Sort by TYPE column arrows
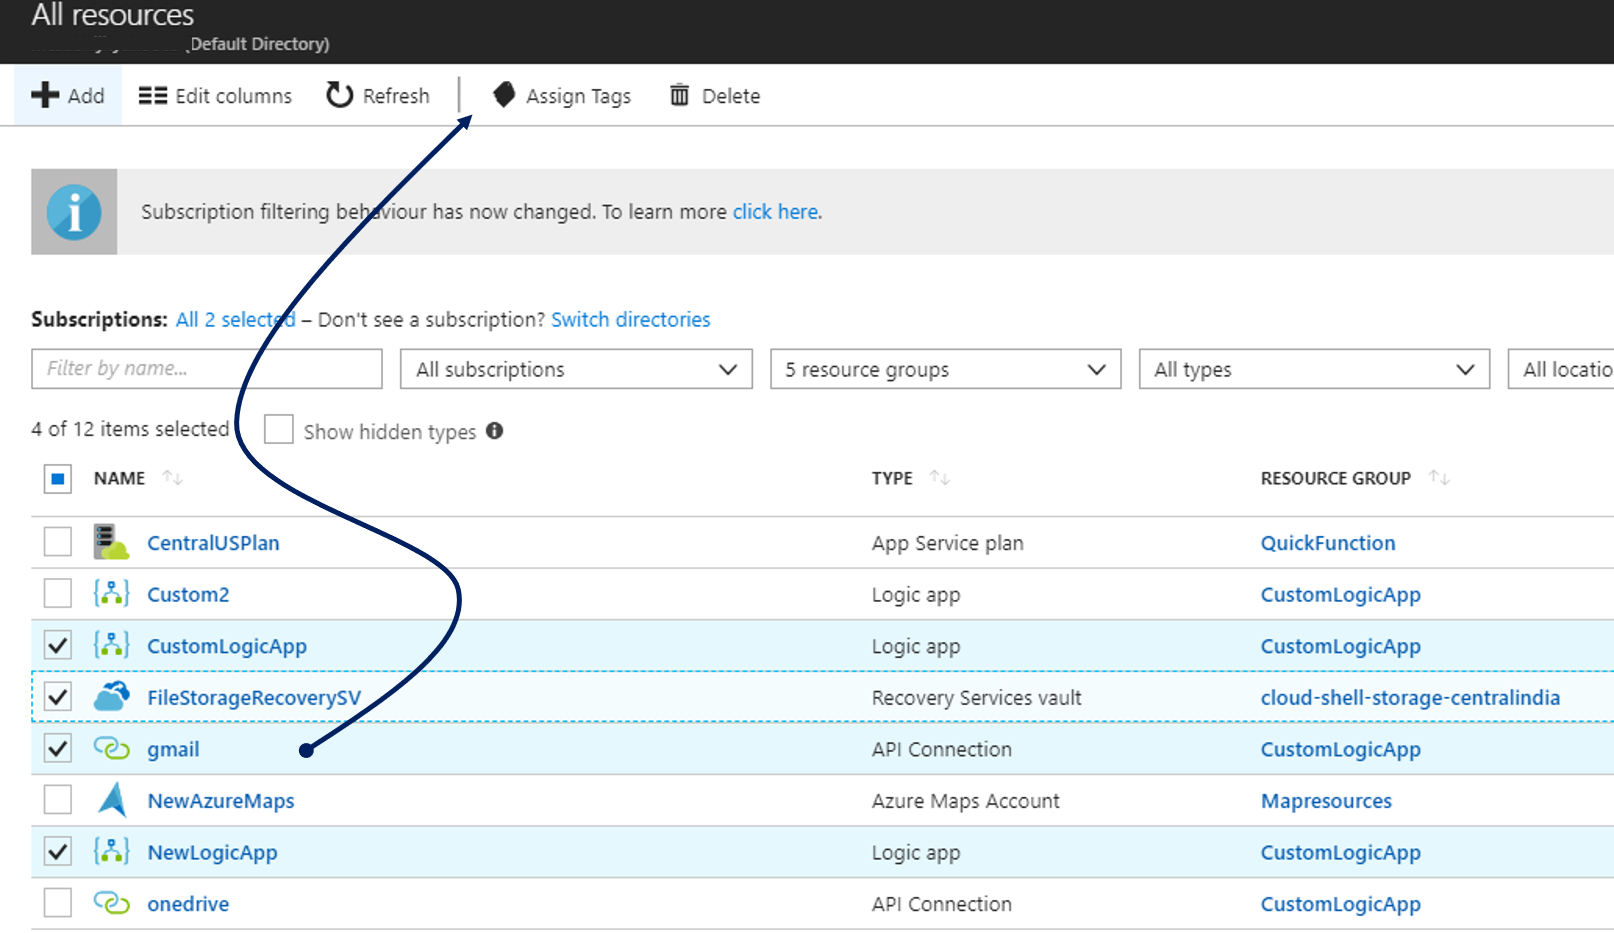 [x=939, y=478]
